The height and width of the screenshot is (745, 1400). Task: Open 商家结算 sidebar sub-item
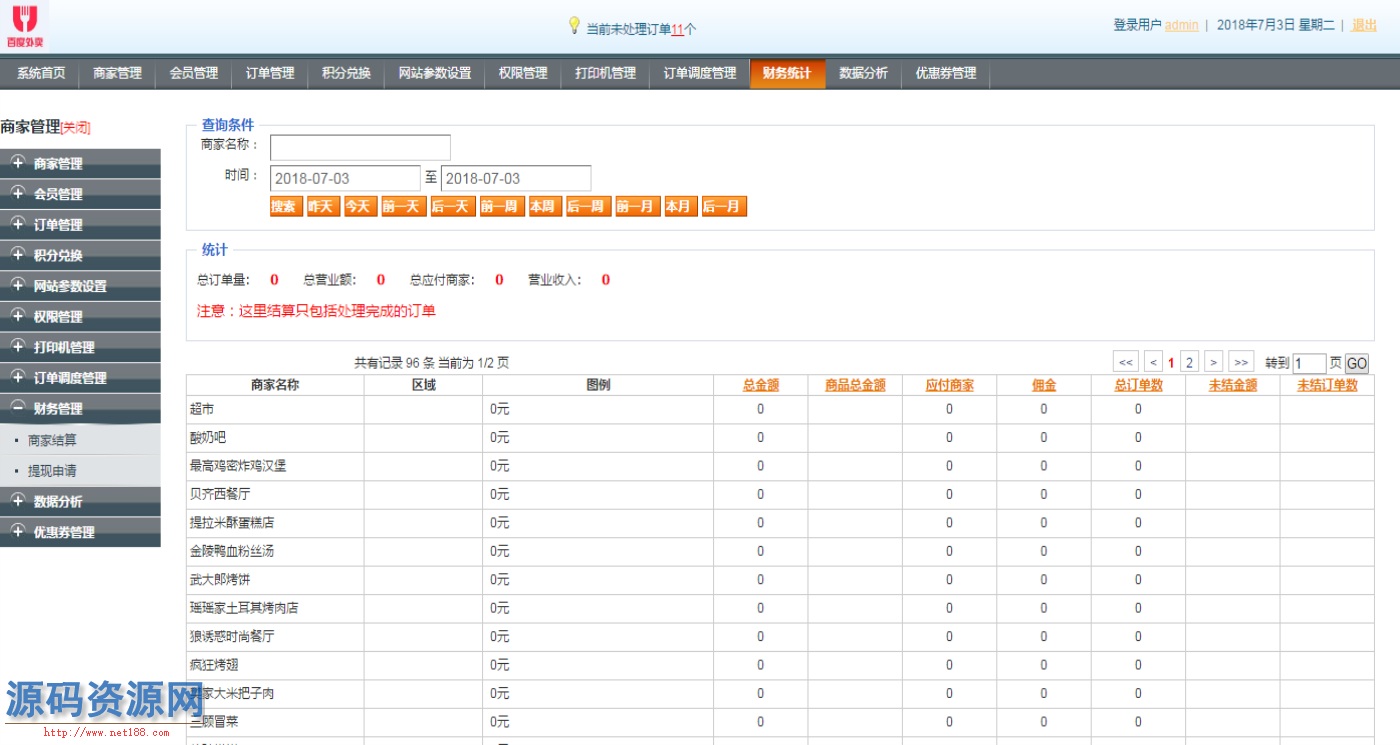tap(52, 440)
